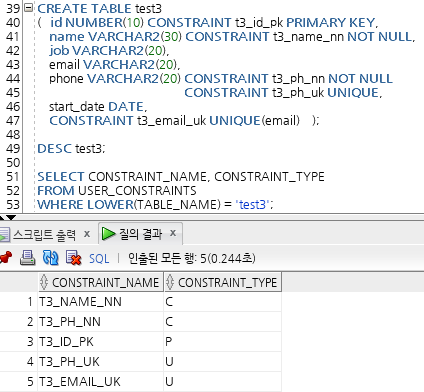This screenshot has width=424, height=392.
Task: Select constraint type P cell
Action: (x=222, y=342)
